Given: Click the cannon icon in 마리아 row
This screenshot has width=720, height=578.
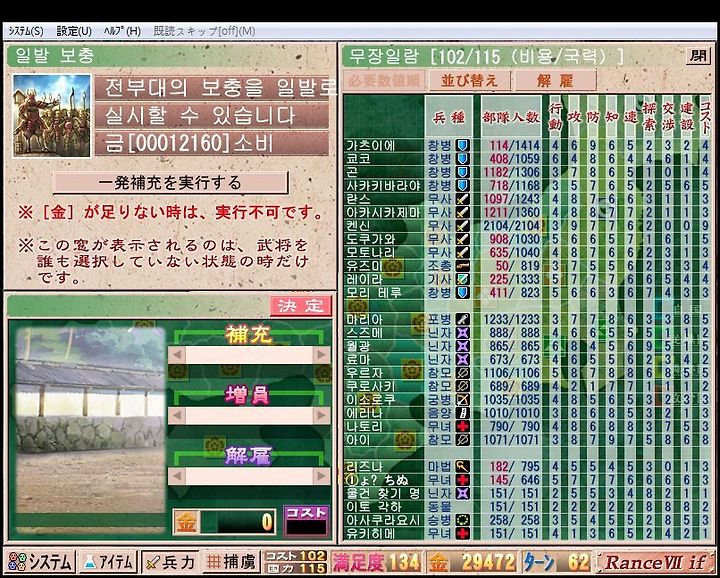Looking at the screenshot, I should [462, 319].
